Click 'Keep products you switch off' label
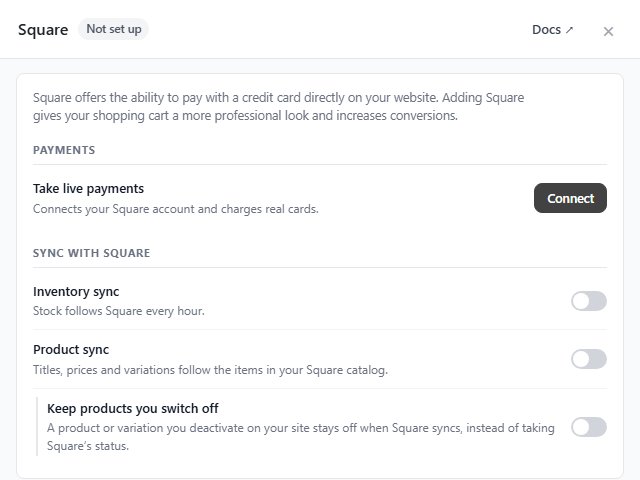The width and height of the screenshot is (640, 480). pos(133,409)
